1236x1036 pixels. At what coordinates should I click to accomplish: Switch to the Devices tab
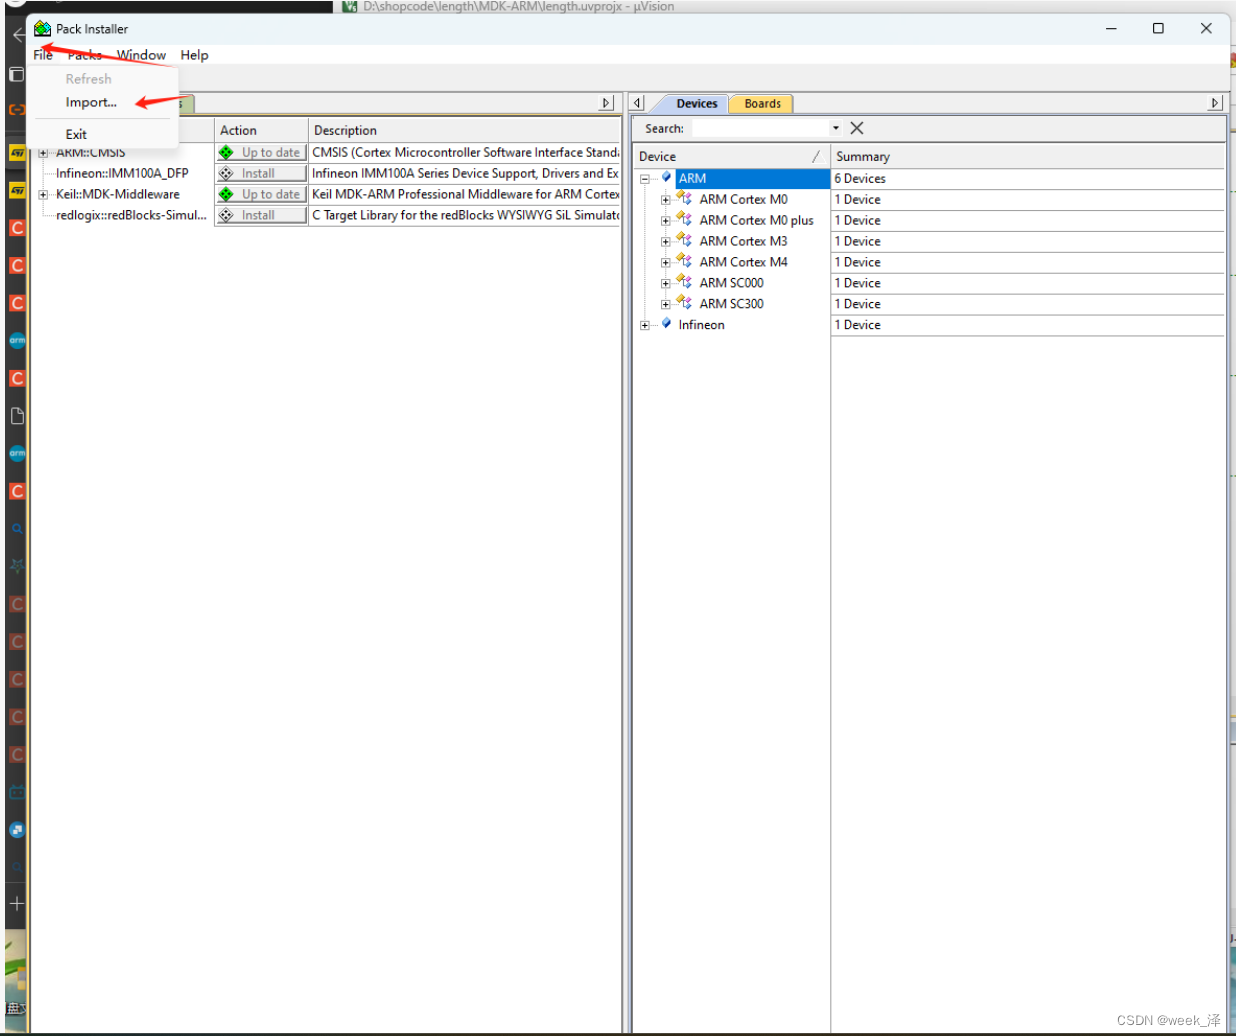point(696,103)
